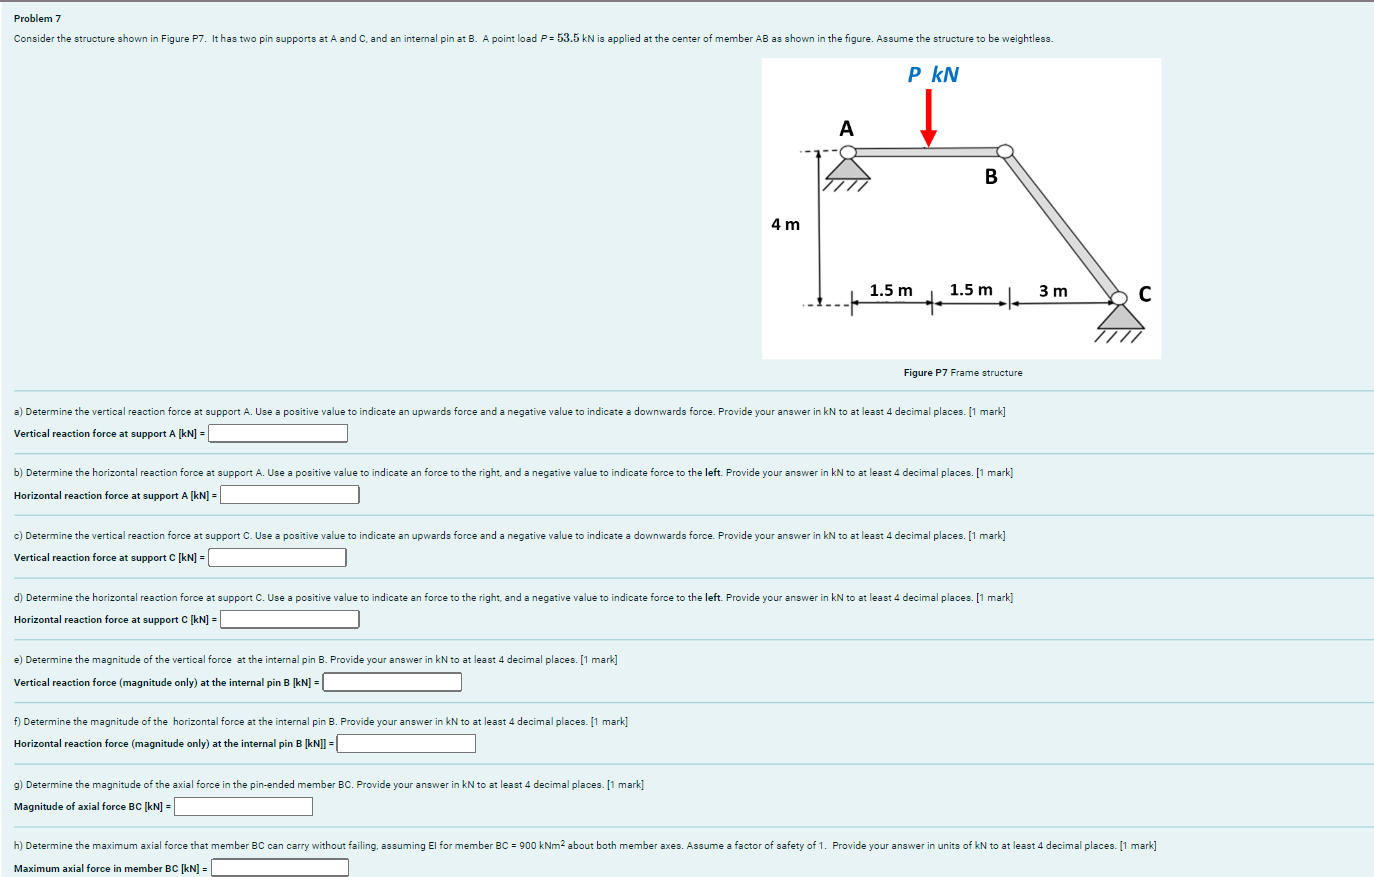This screenshot has height=877, width=1374.
Task: Click the Figure P7 Frame structure caption
Action: [962, 372]
